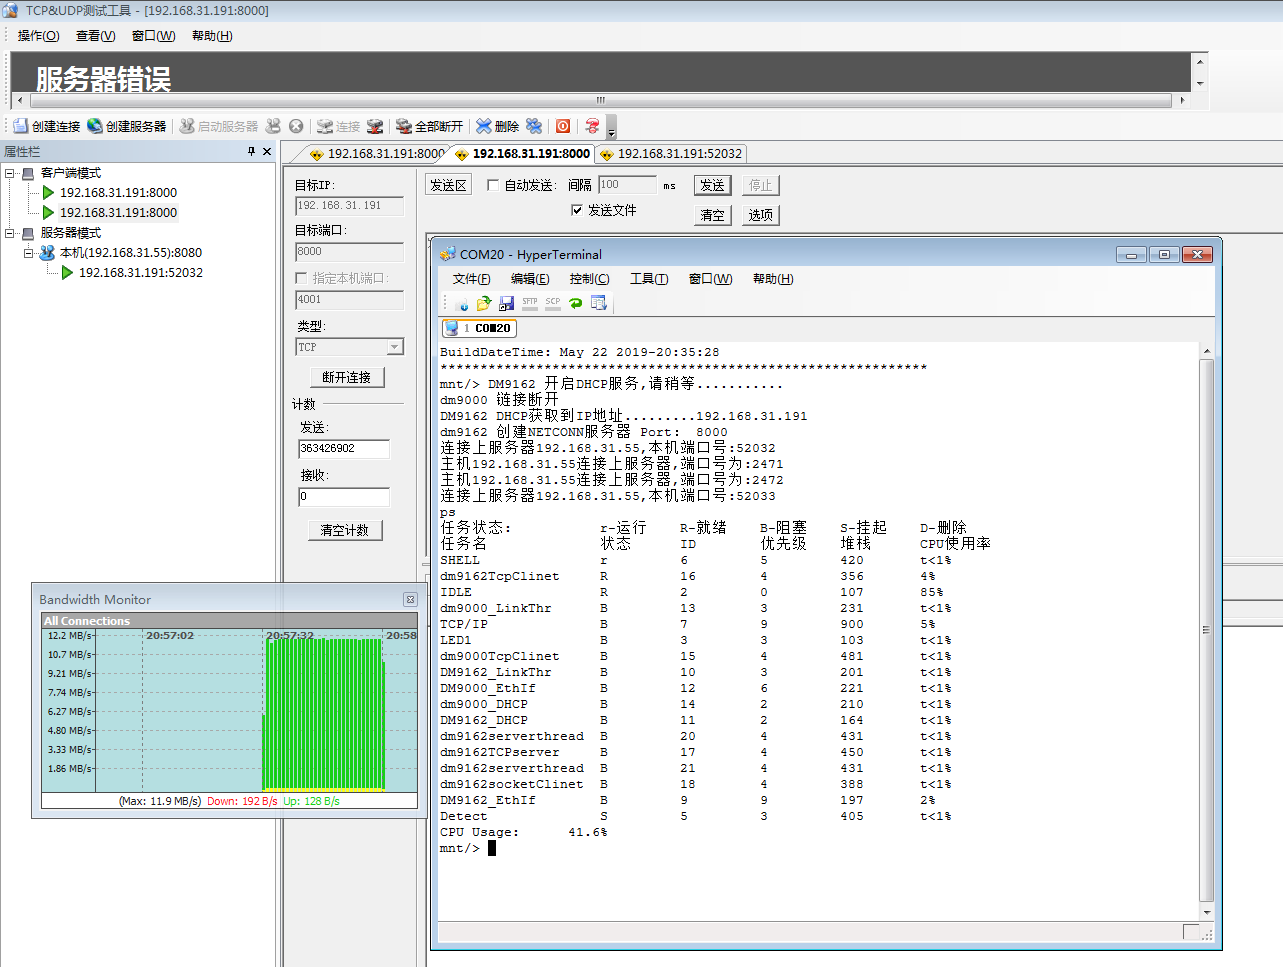
Task: Click the 发送 count field 363426902
Action: coord(344,449)
